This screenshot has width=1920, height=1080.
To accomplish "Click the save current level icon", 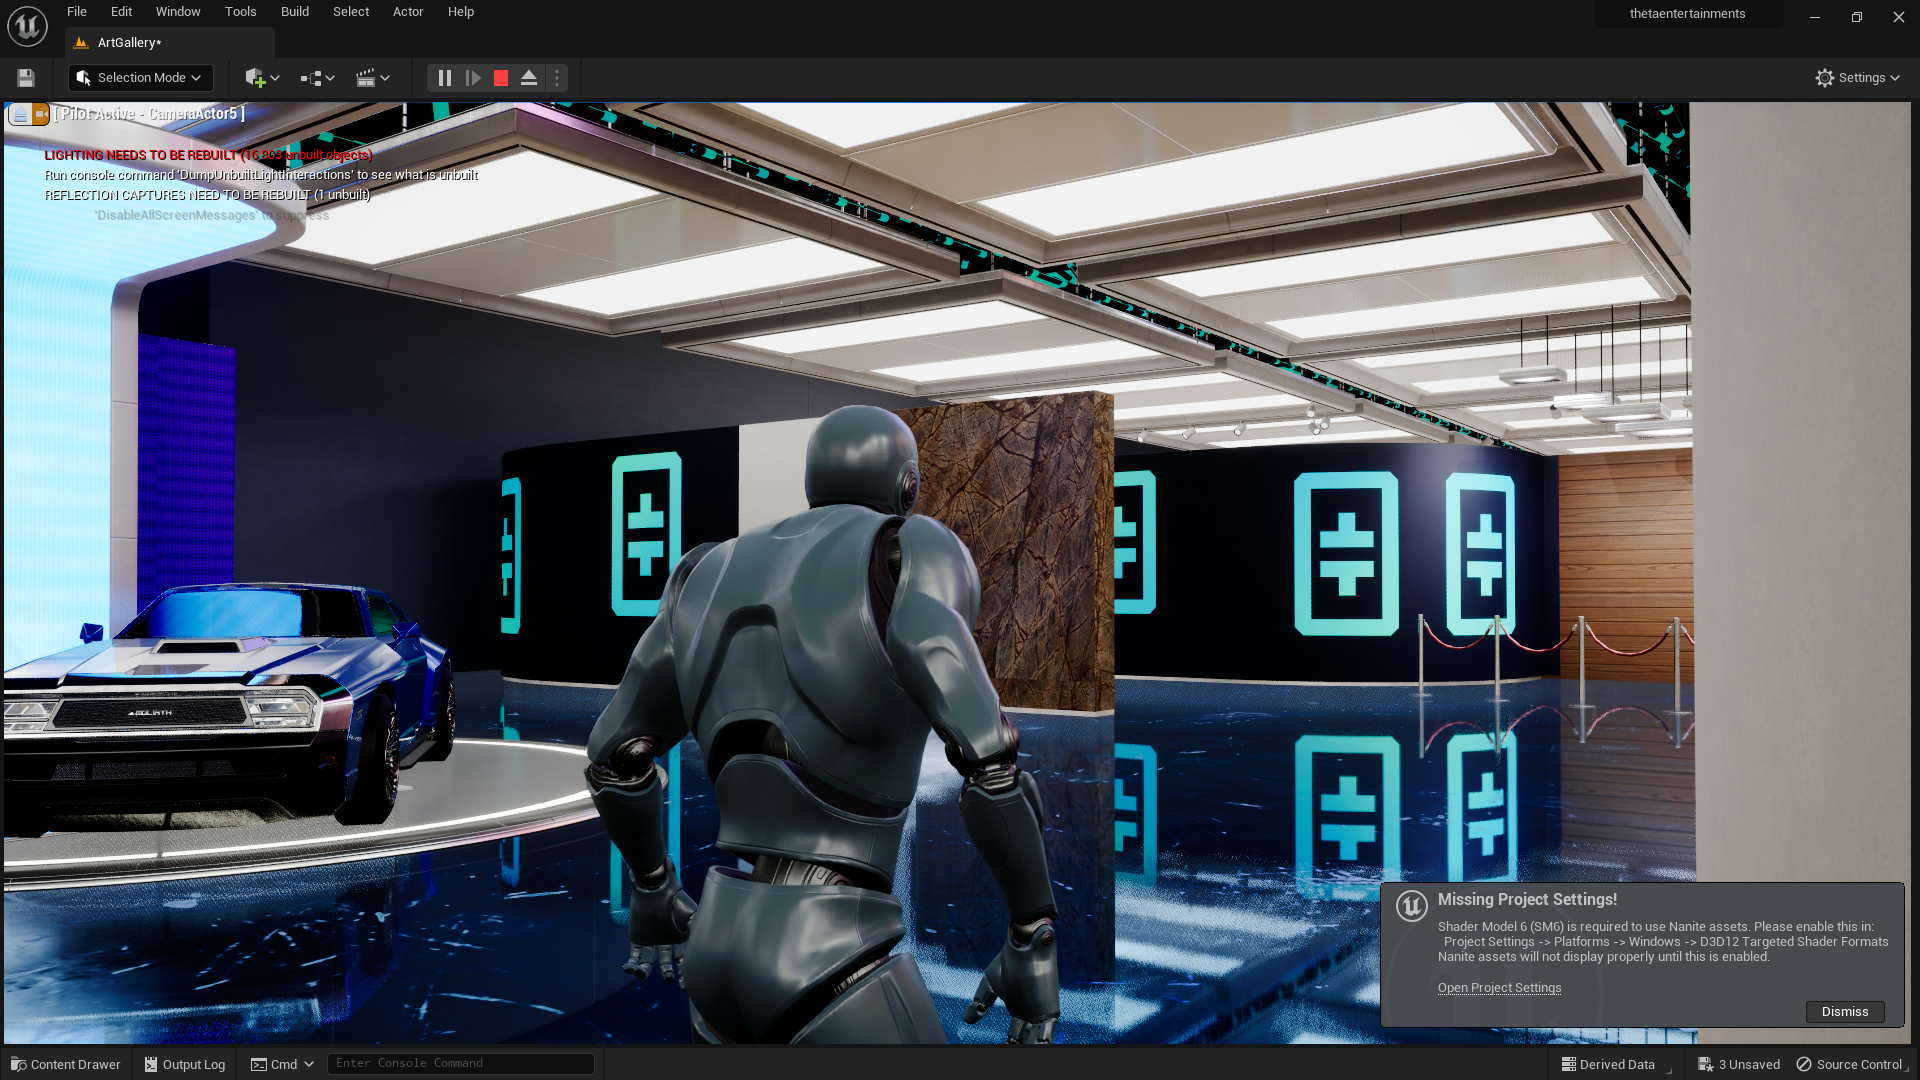I will 26,78.
